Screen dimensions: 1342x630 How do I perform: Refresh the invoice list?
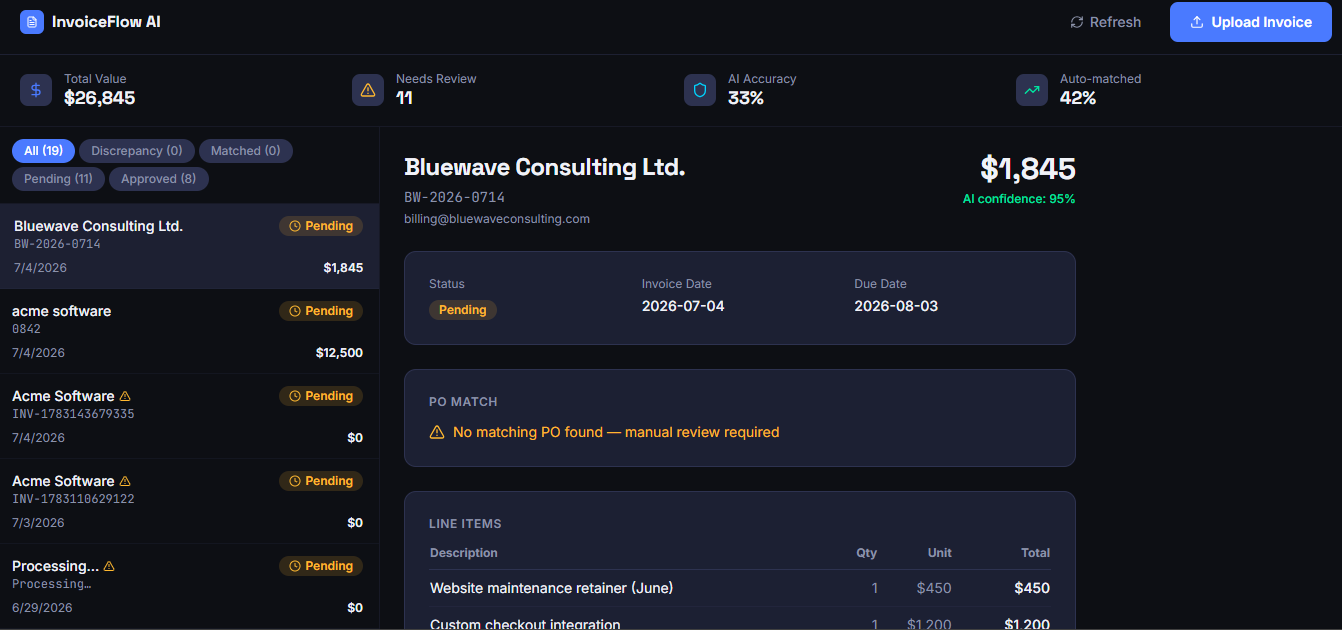[1105, 22]
